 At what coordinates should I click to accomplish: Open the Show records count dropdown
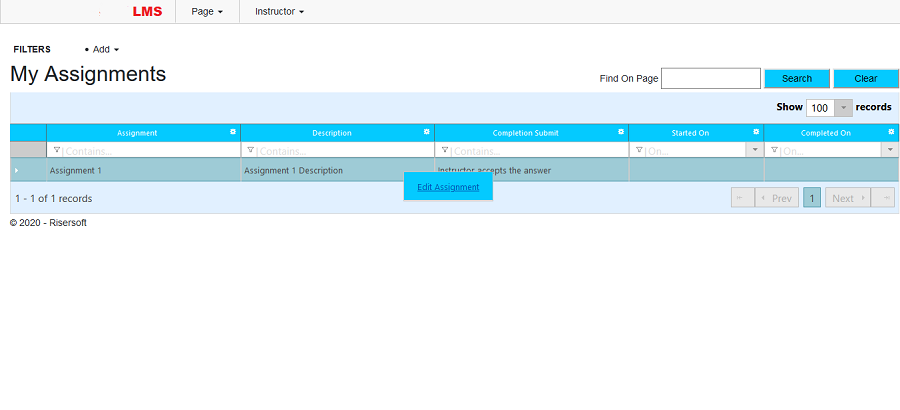[843, 108]
